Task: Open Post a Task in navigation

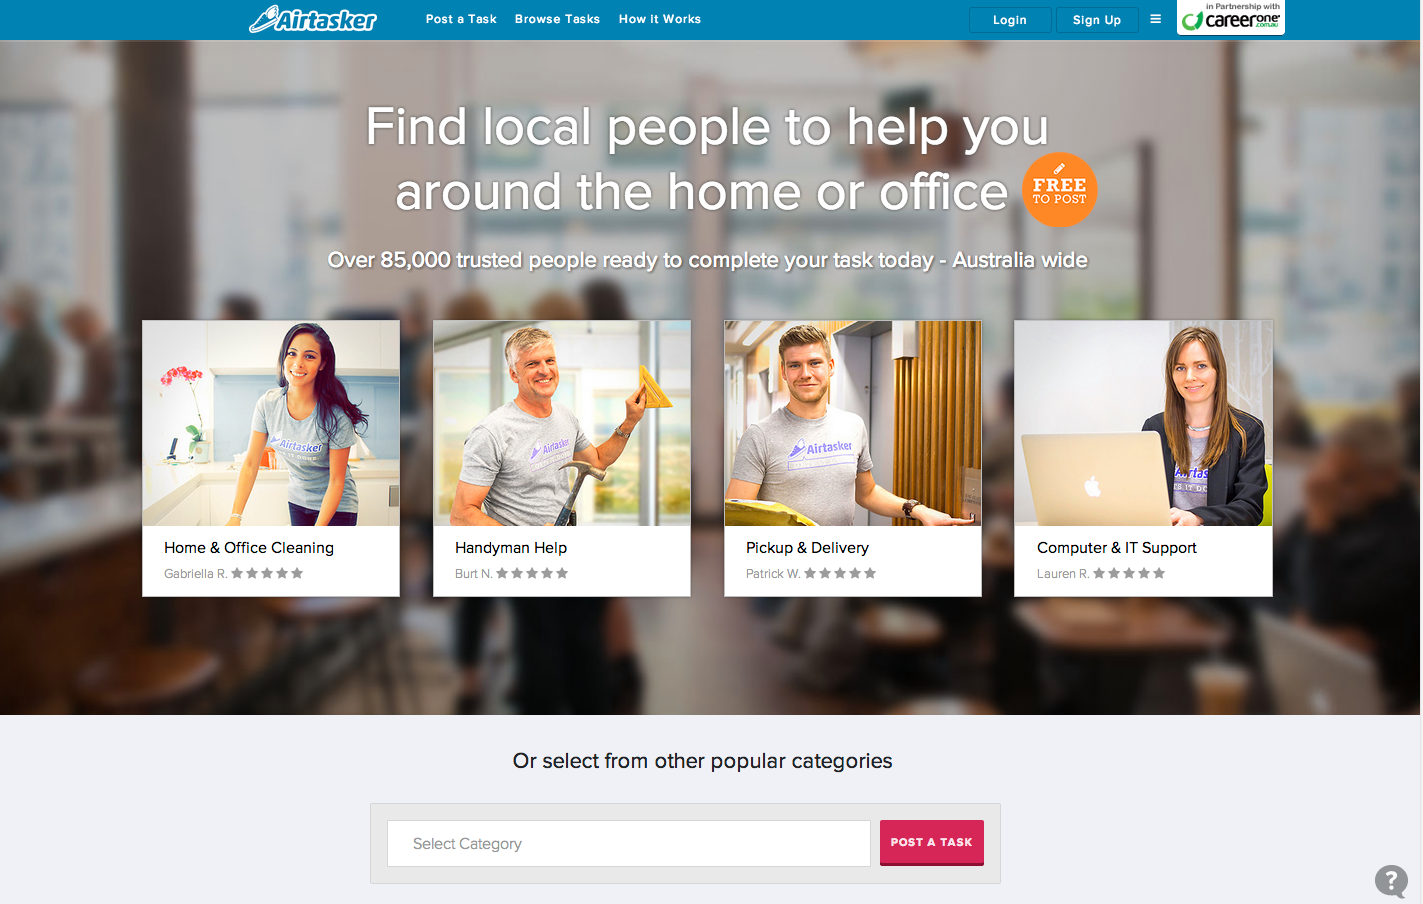Action: (461, 19)
